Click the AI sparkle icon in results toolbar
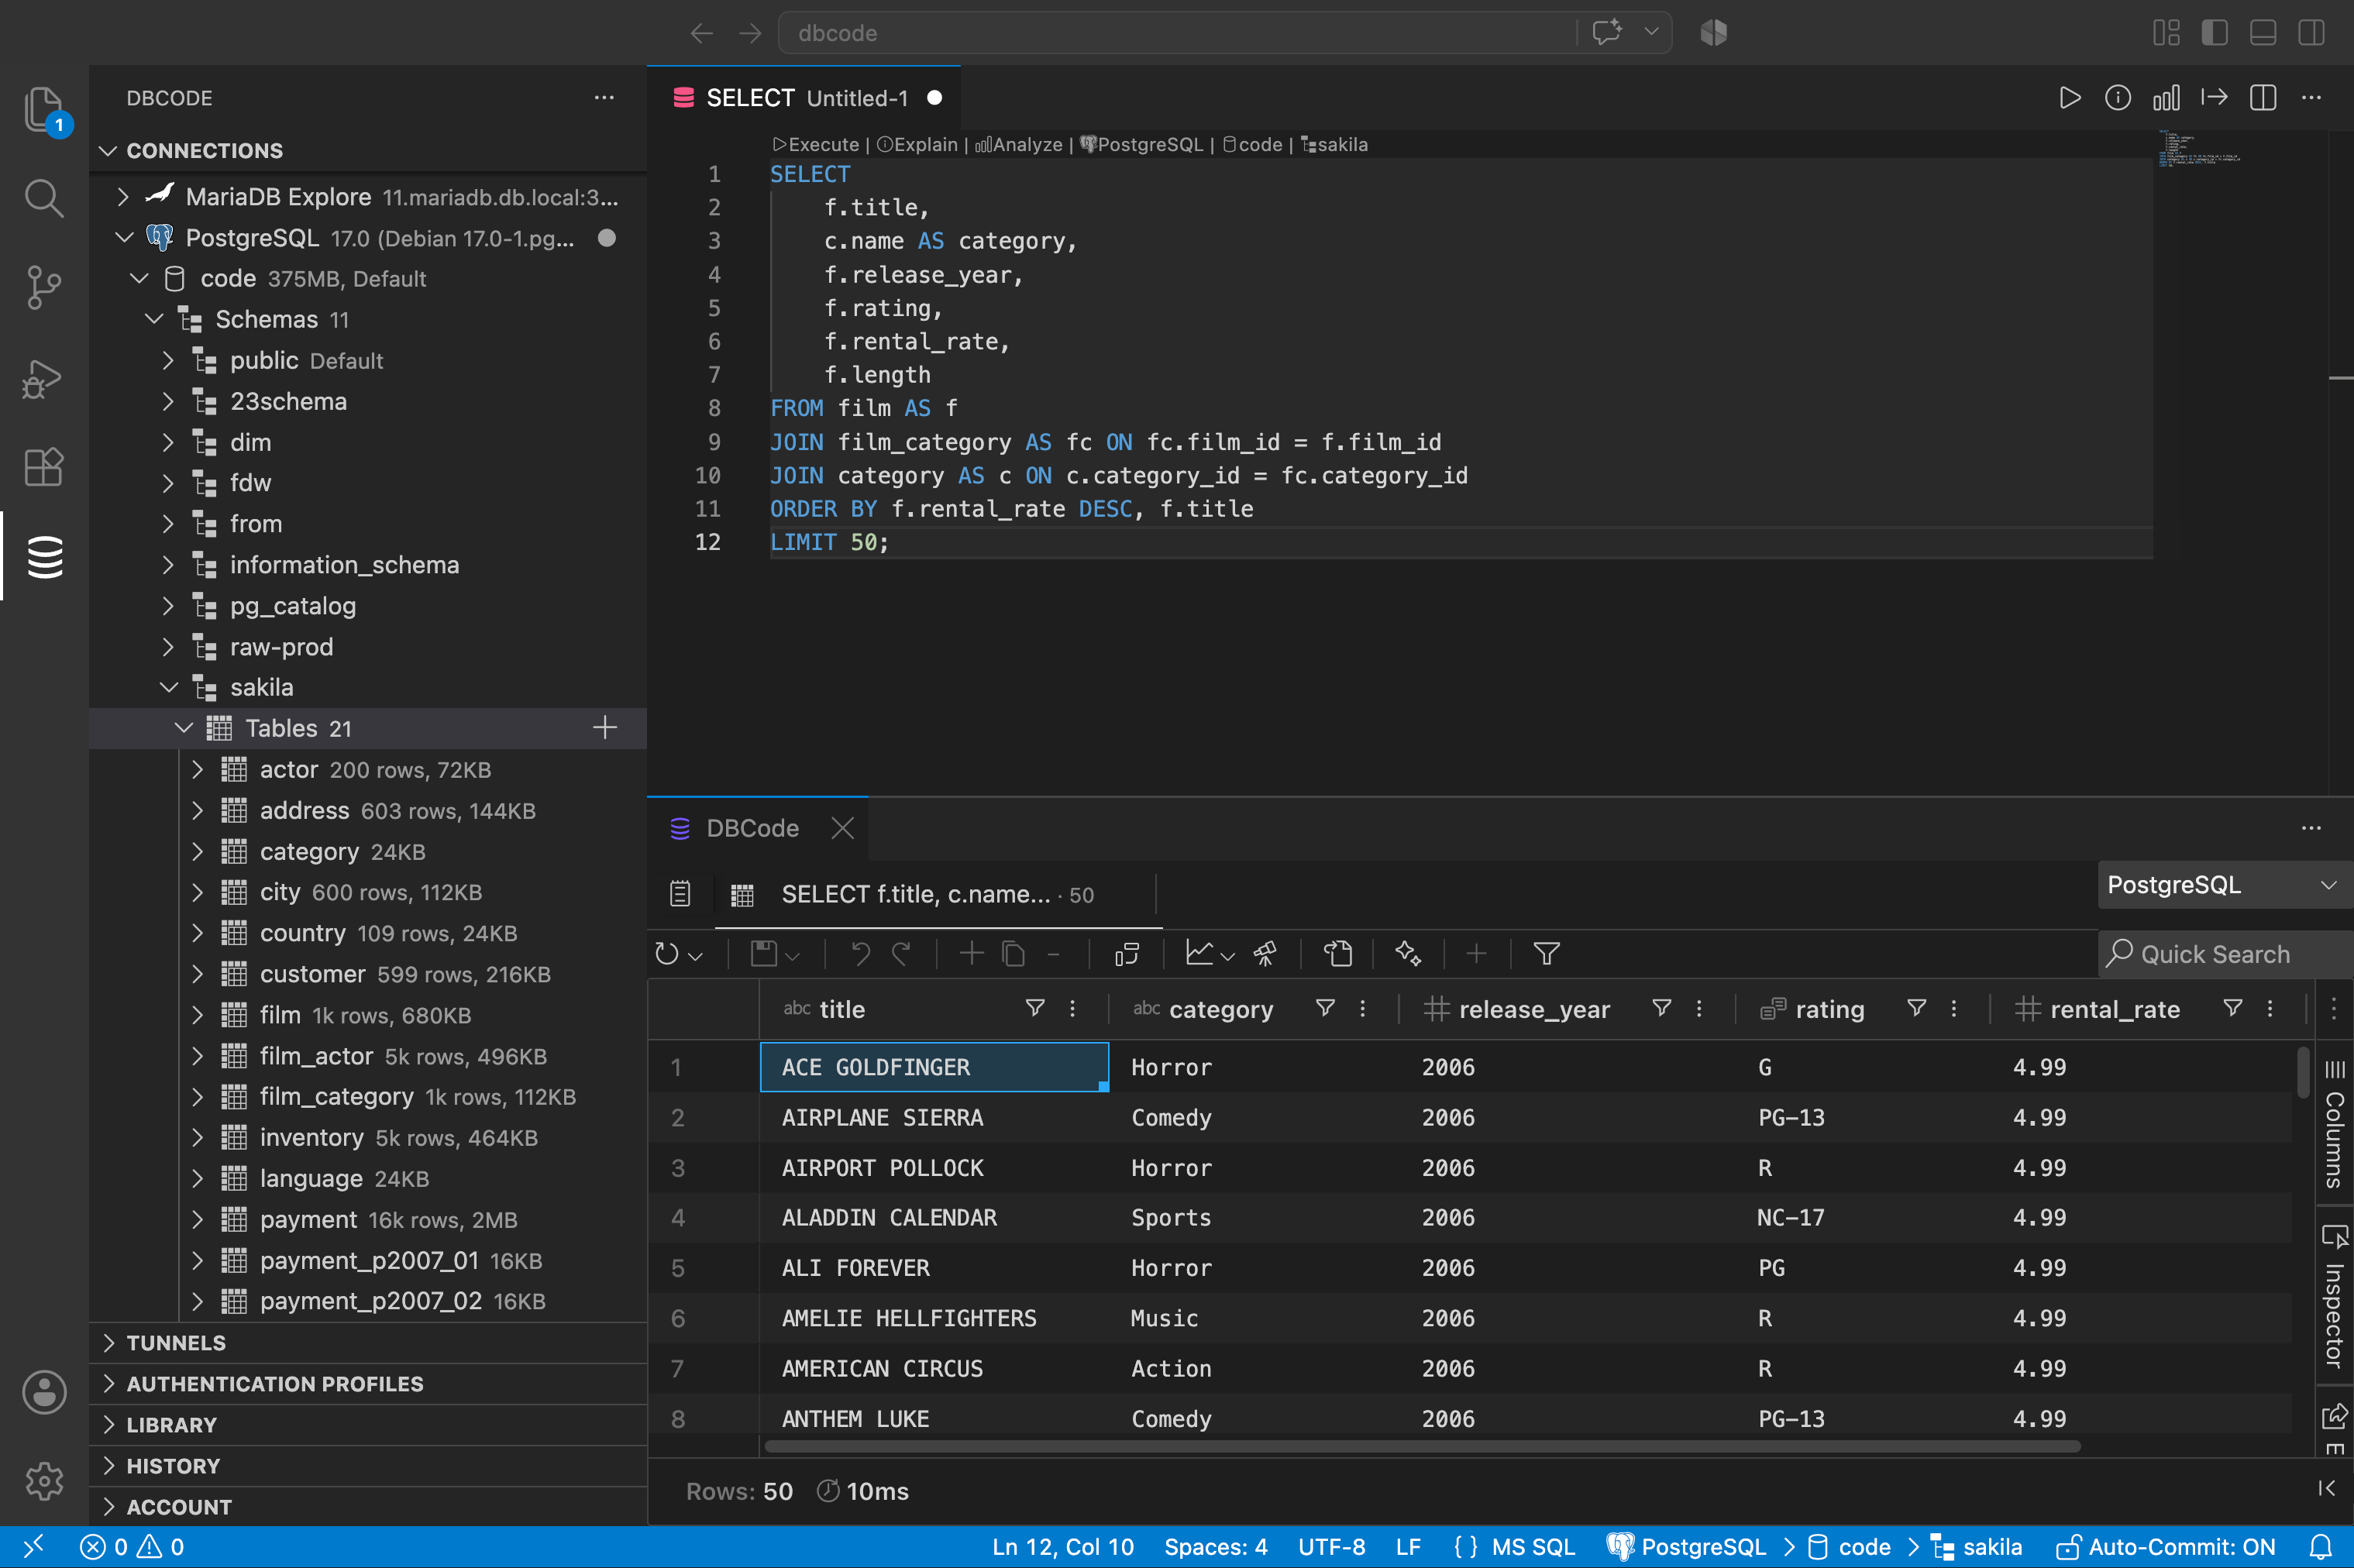This screenshot has width=2354, height=1568. pyautogui.click(x=1408, y=954)
